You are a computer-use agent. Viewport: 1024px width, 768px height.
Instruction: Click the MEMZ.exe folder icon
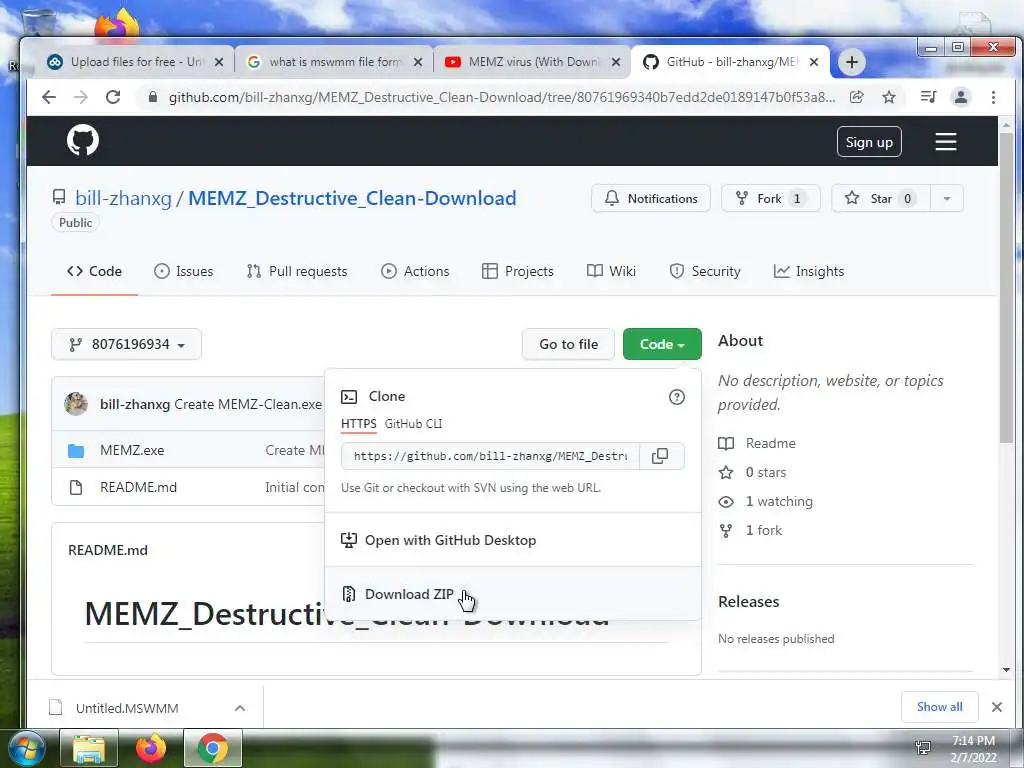pyautogui.click(x=76, y=451)
